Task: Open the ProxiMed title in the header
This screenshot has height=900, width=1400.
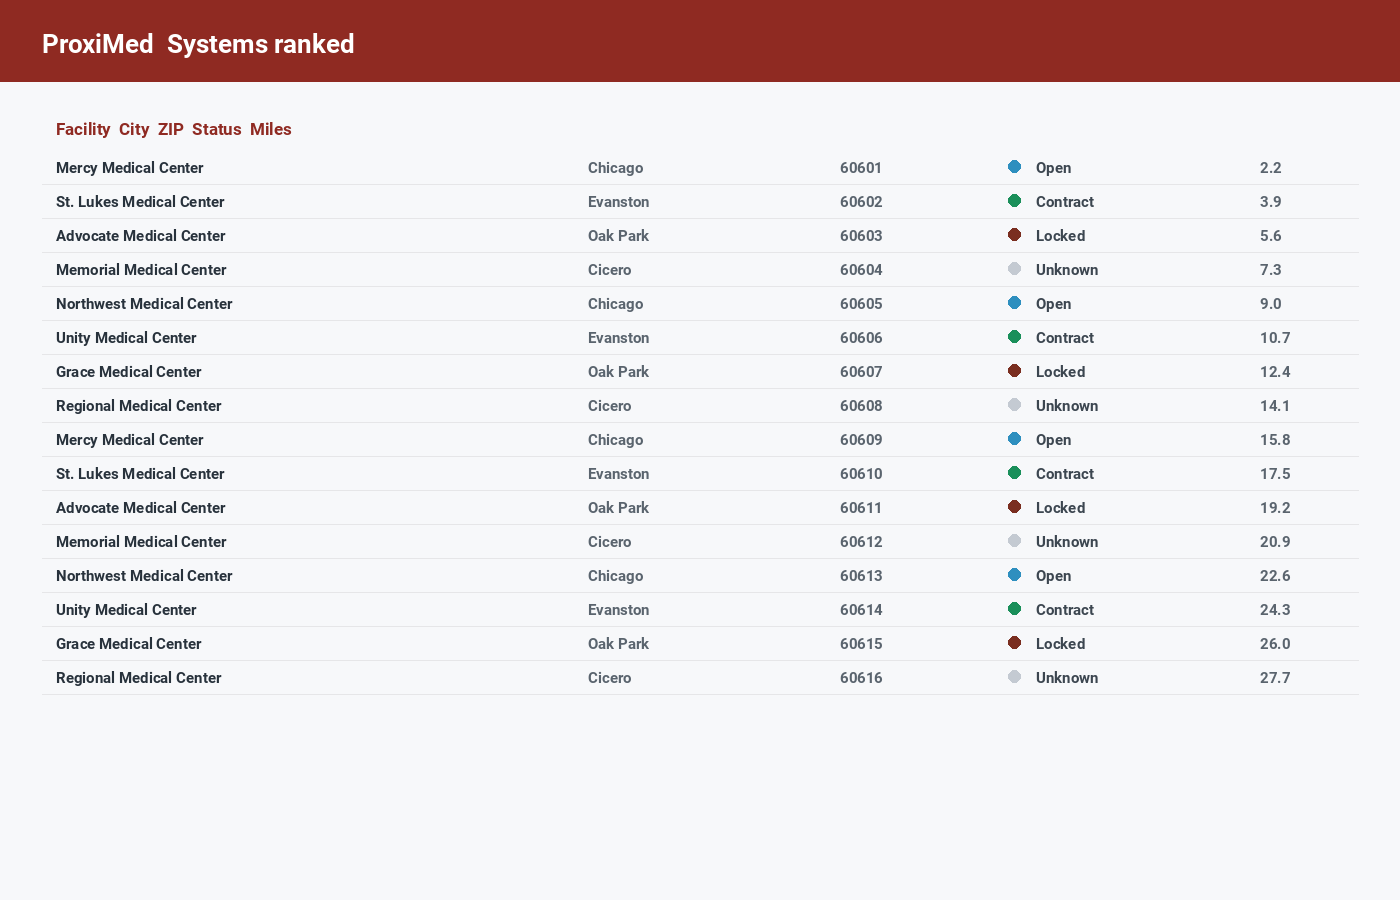Action: [98, 44]
